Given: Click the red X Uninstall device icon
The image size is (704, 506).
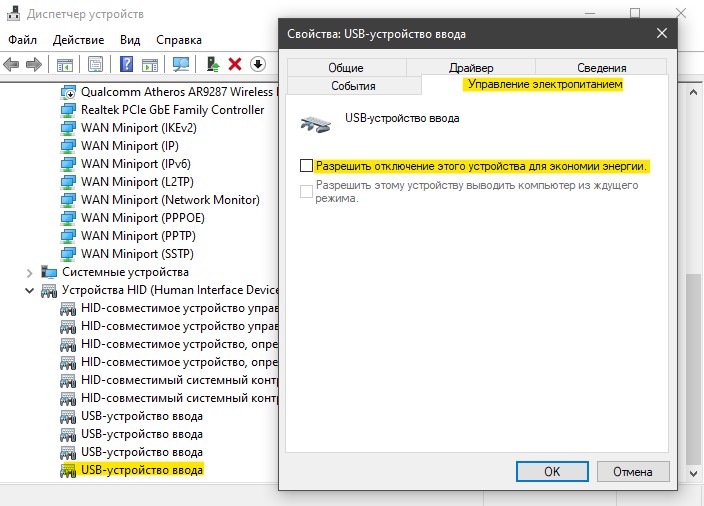Looking at the screenshot, I should click(235, 64).
